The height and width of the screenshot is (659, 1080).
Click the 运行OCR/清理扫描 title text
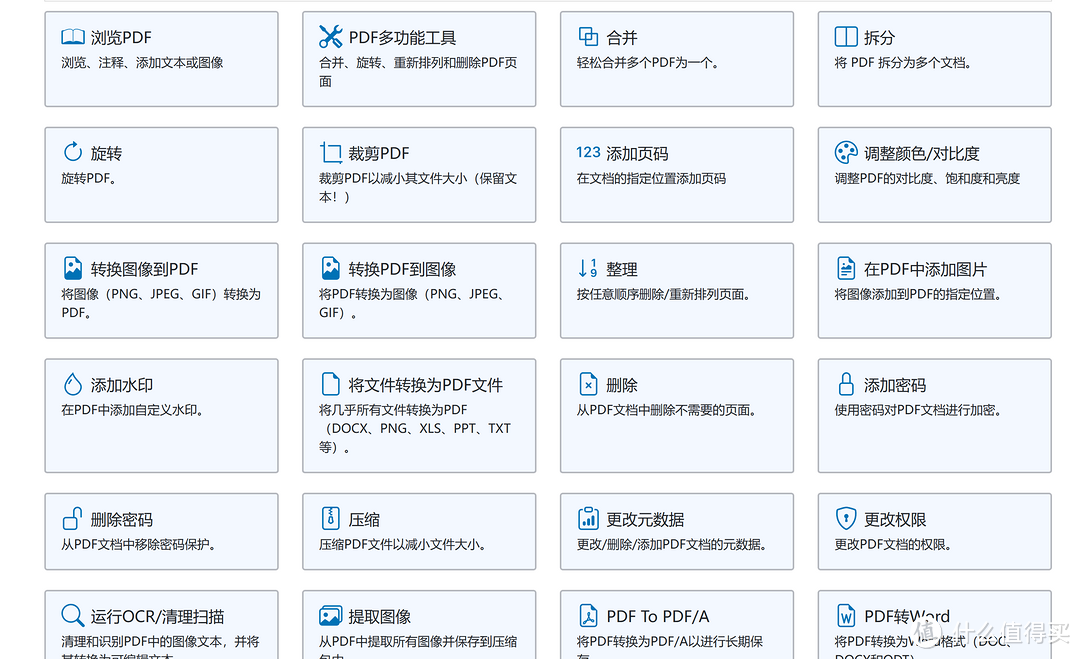pyautogui.click(x=158, y=616)
